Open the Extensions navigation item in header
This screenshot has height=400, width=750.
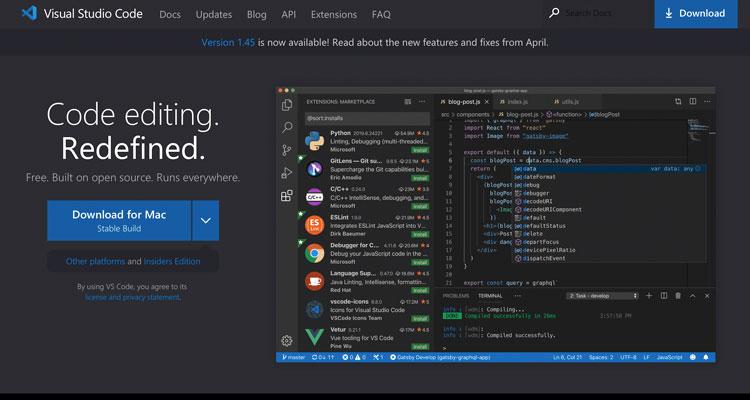pyautogui.click(x=333, y=14)
